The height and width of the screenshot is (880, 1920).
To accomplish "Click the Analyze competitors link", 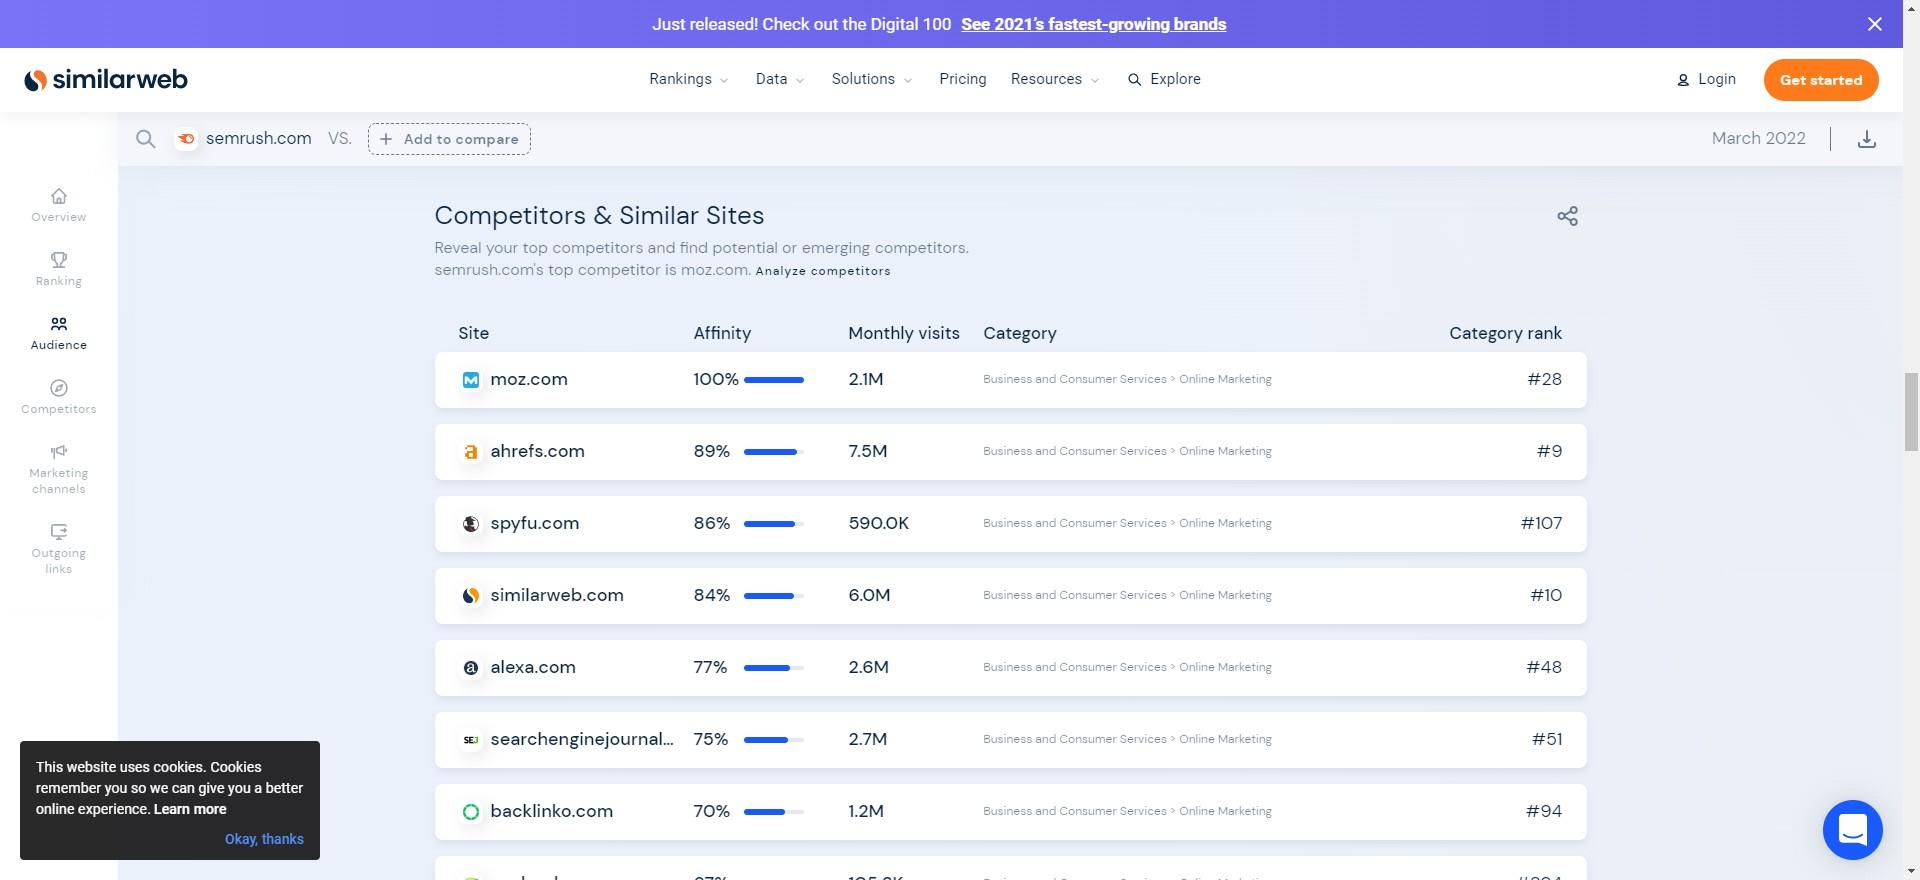I will click(x=823, y=271).
